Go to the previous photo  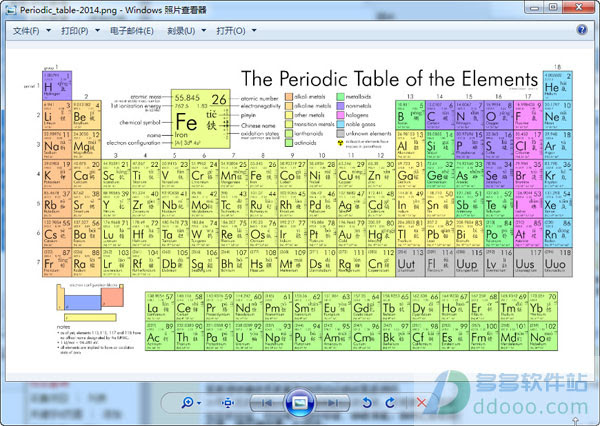point(266,403)
